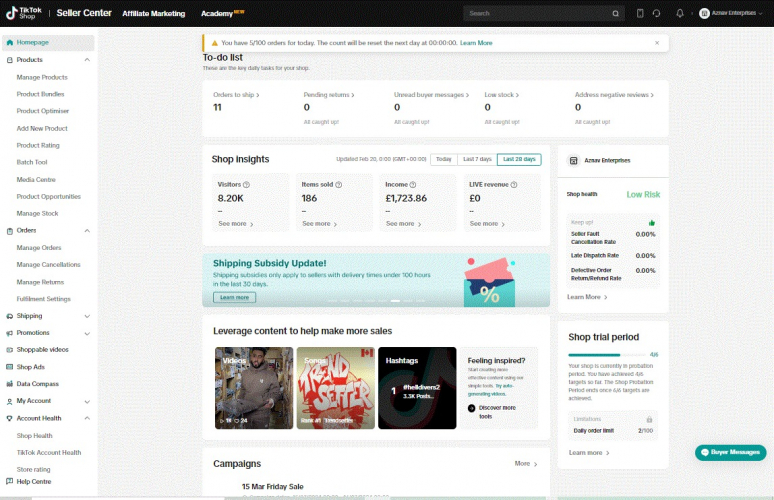Click the Help Centre icon
This screenshot has width=774, height=500.
coord(9,481)
